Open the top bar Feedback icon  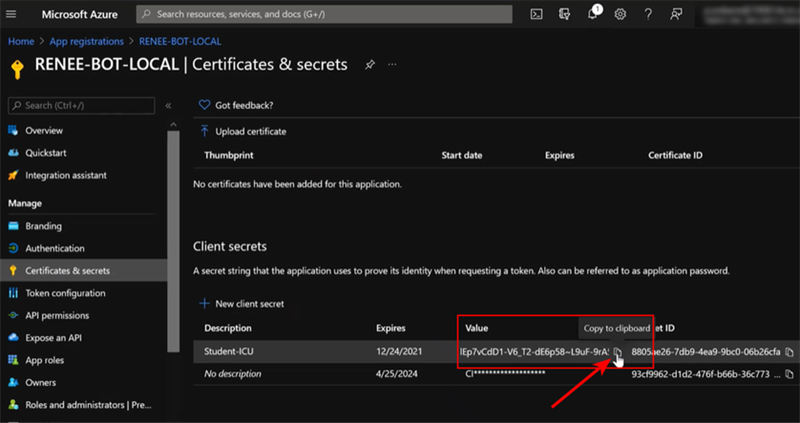676,14
